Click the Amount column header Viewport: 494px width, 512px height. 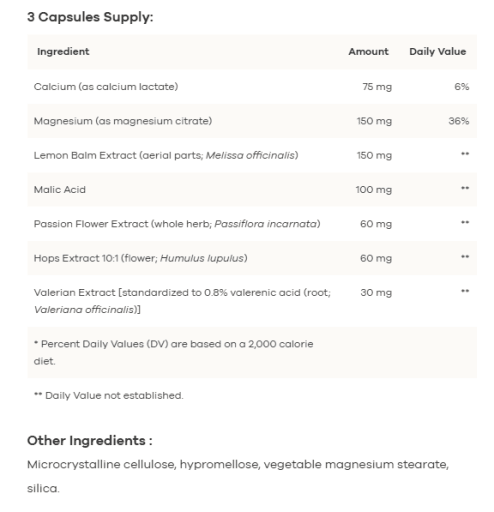368,52
